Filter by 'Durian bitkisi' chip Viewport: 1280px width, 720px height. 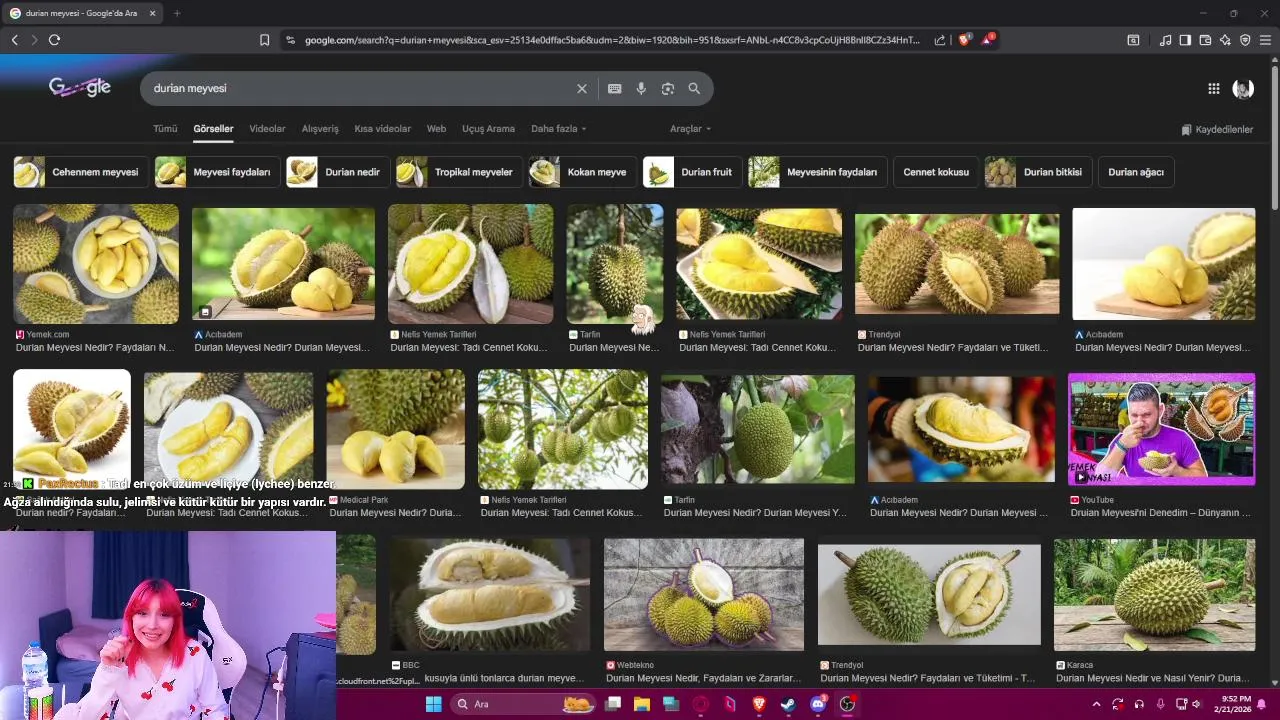(x=1038, y=172)
